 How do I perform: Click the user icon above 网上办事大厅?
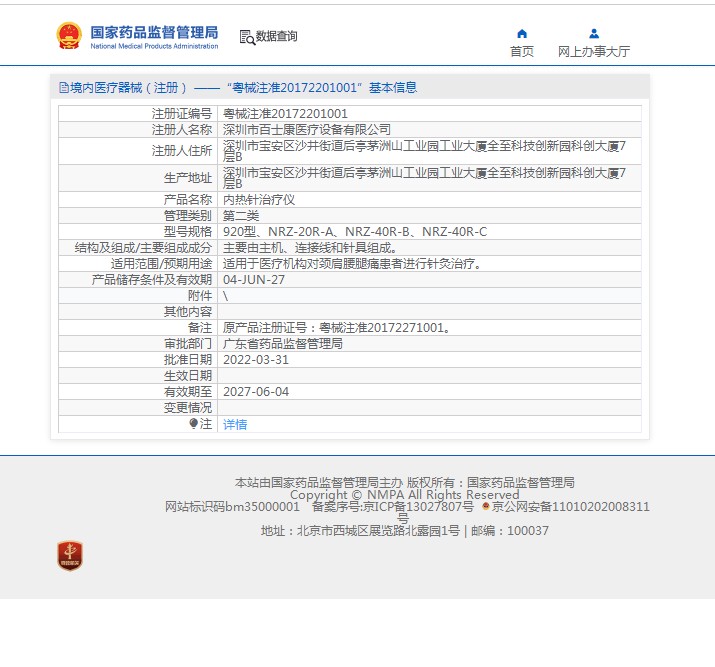pos(594,33)
